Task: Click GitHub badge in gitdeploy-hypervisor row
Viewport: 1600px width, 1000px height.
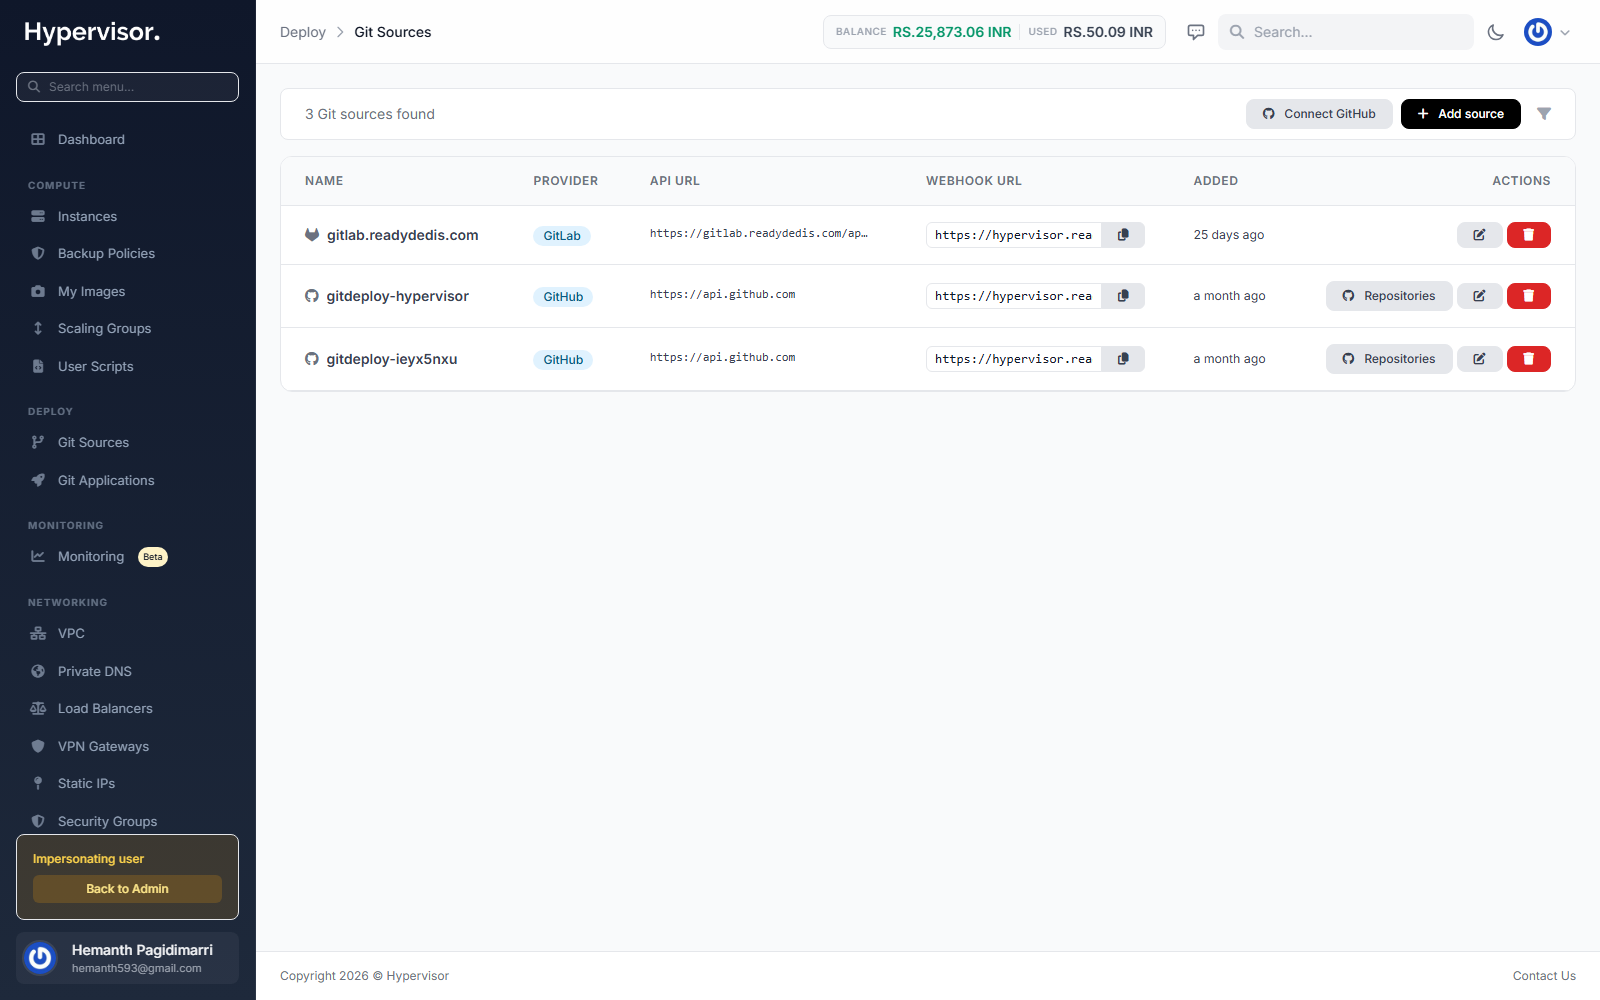Action: (x=563, y=297)
